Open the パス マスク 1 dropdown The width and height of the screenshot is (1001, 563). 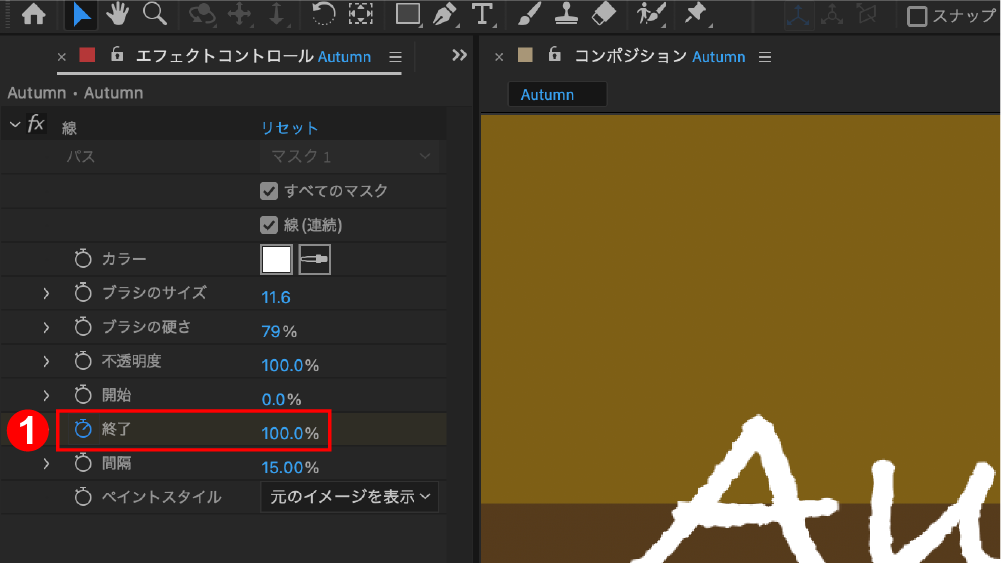349,156
